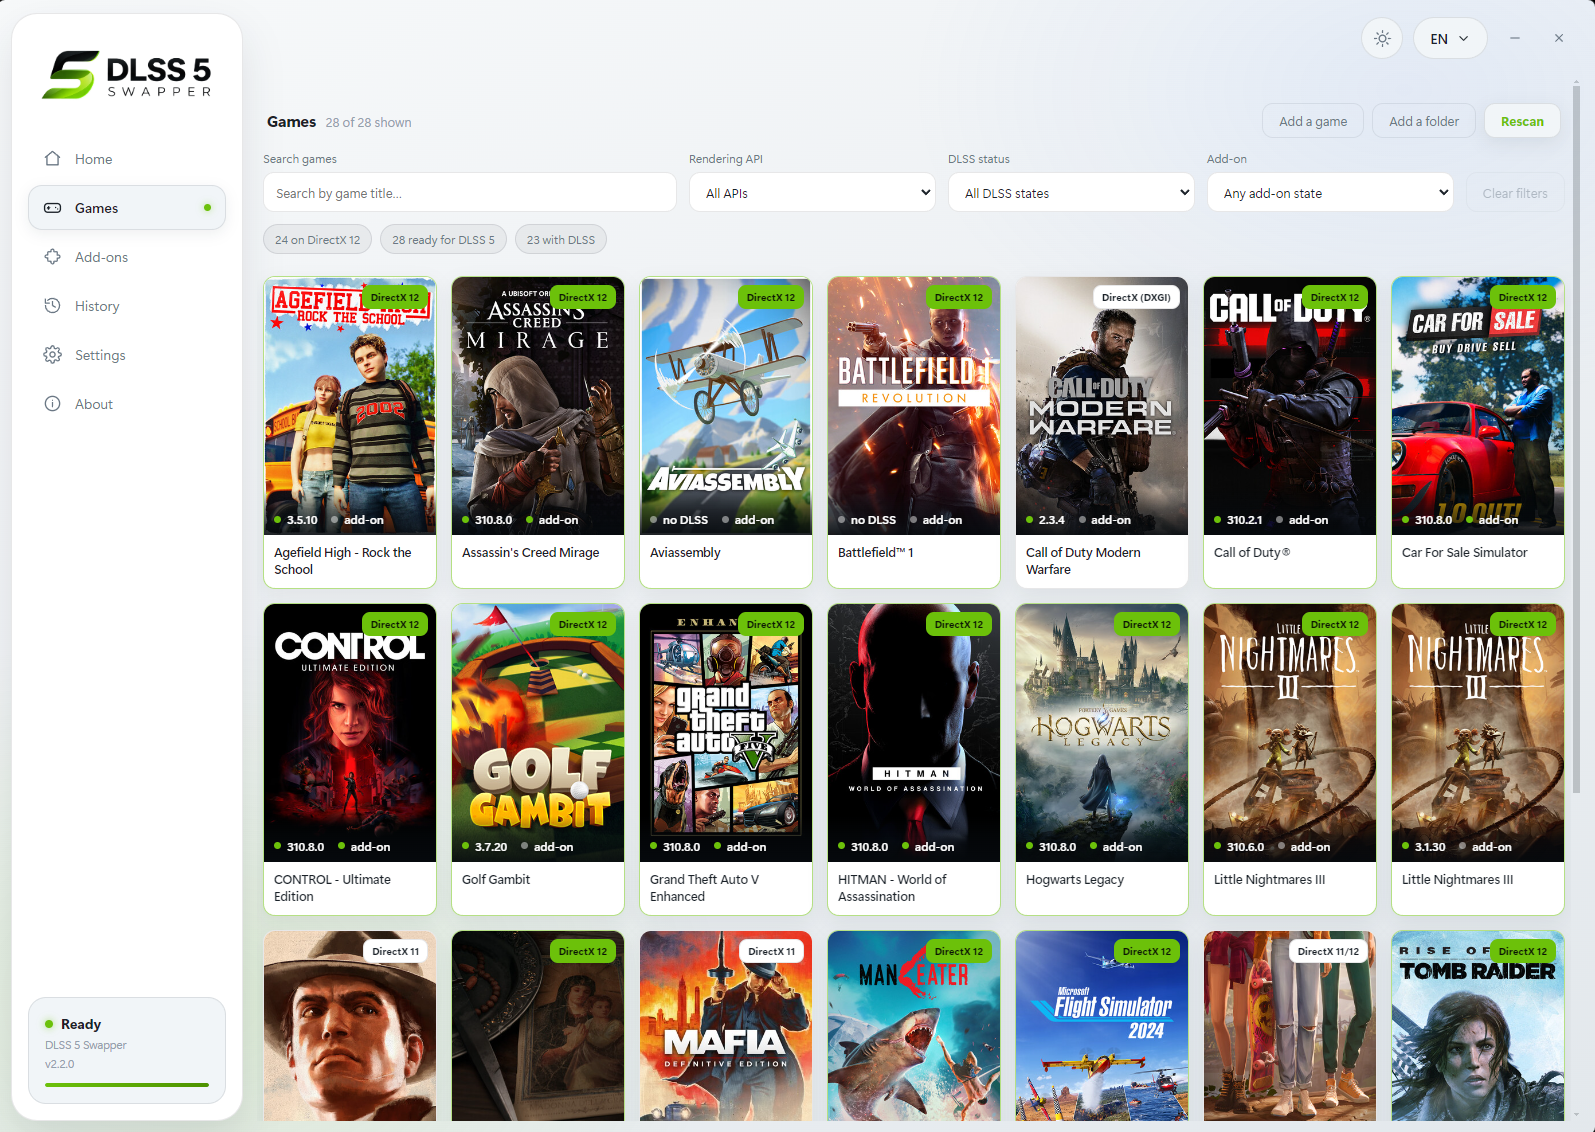Click the v2.2.0 version text
Screen dimensions: 1595x1132
(60, 1064)
